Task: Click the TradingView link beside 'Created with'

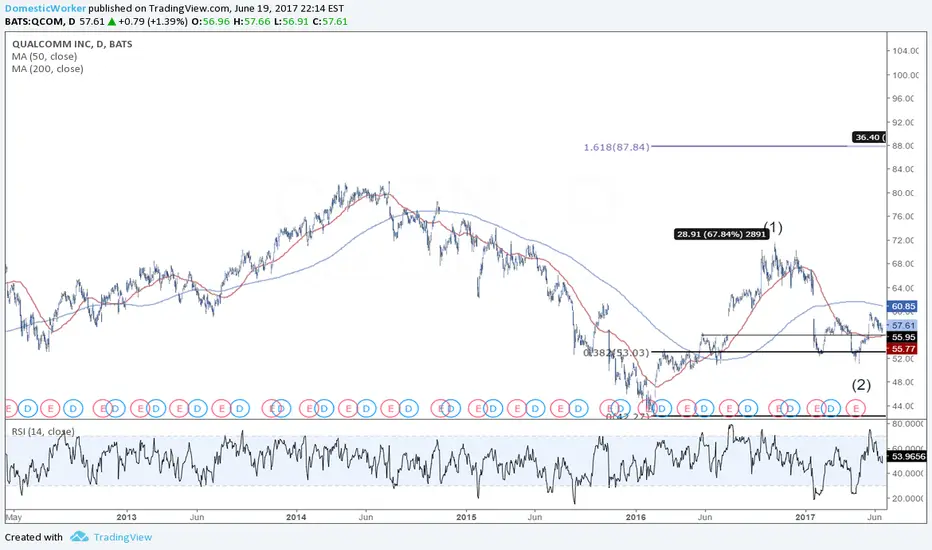Action: coord(122,537)
